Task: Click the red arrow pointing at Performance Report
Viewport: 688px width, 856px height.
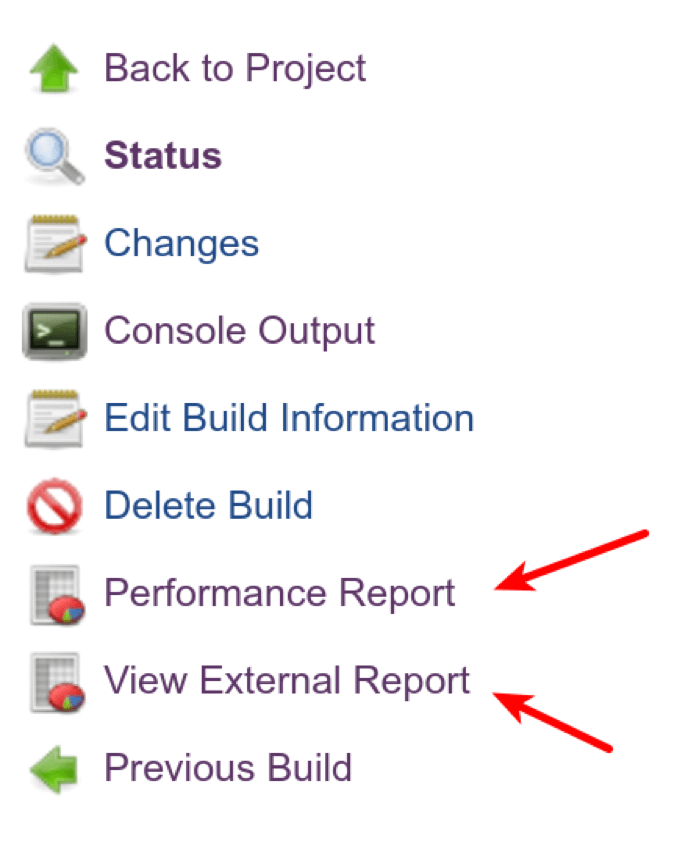Action: pyautogui.click(x=572, y=564)
